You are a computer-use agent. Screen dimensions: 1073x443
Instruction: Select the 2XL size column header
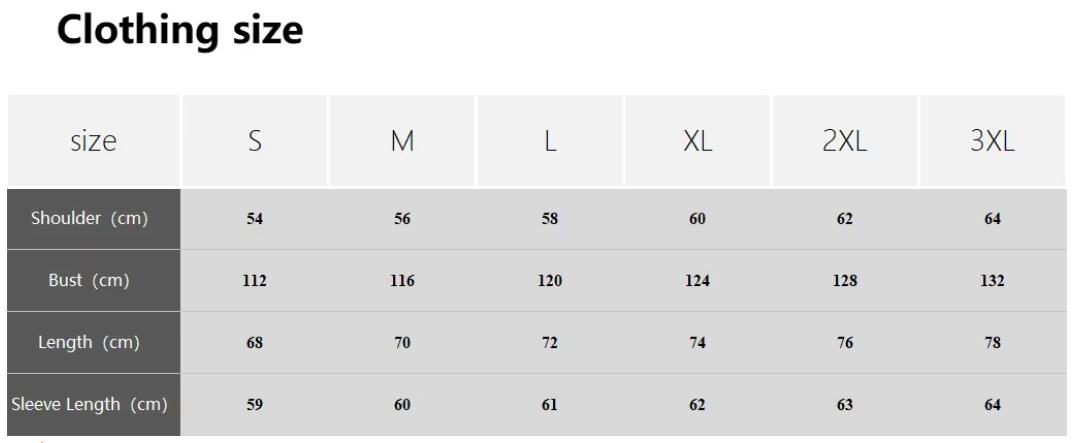845,140
